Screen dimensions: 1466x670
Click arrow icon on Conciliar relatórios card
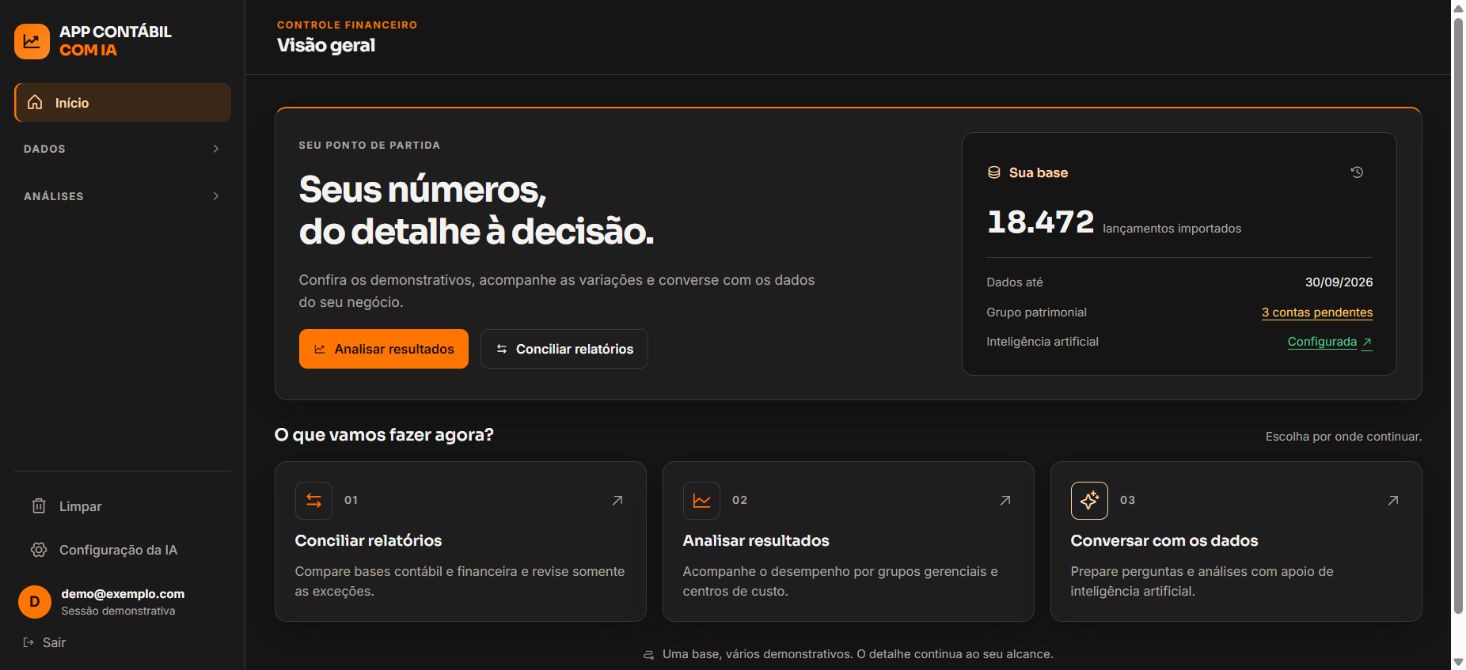(x=617, y=500)
